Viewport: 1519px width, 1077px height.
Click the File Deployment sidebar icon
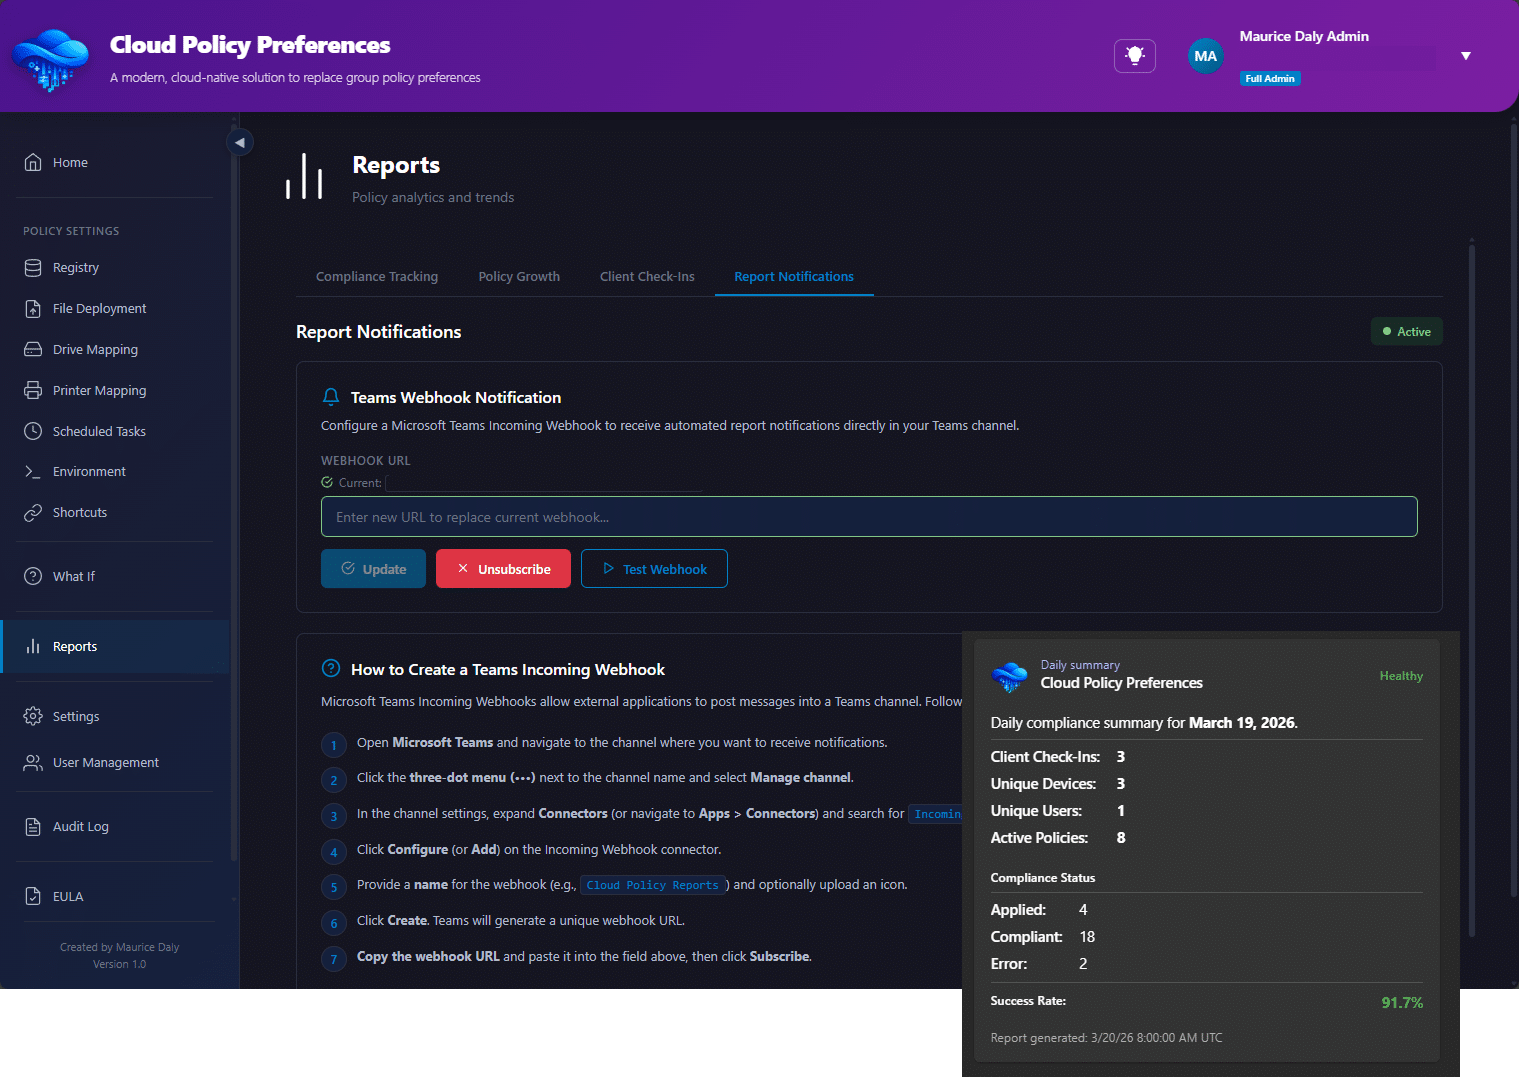tap(33, 309)
